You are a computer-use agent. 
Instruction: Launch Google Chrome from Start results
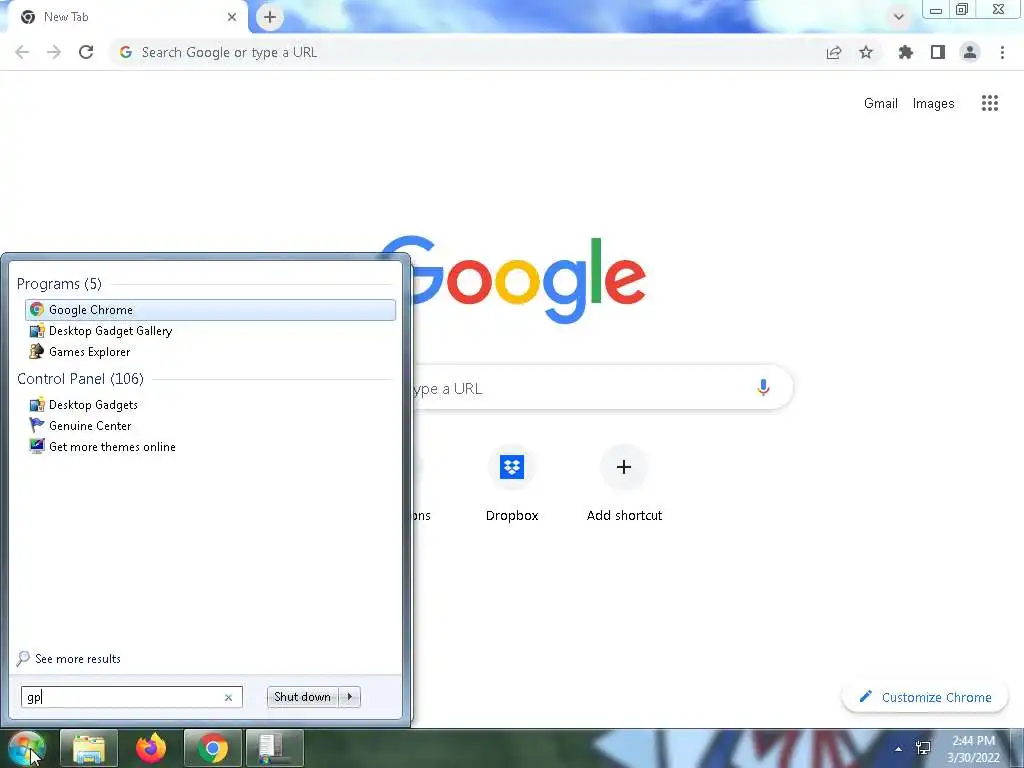pyautogui.click(x=210, y=310)
